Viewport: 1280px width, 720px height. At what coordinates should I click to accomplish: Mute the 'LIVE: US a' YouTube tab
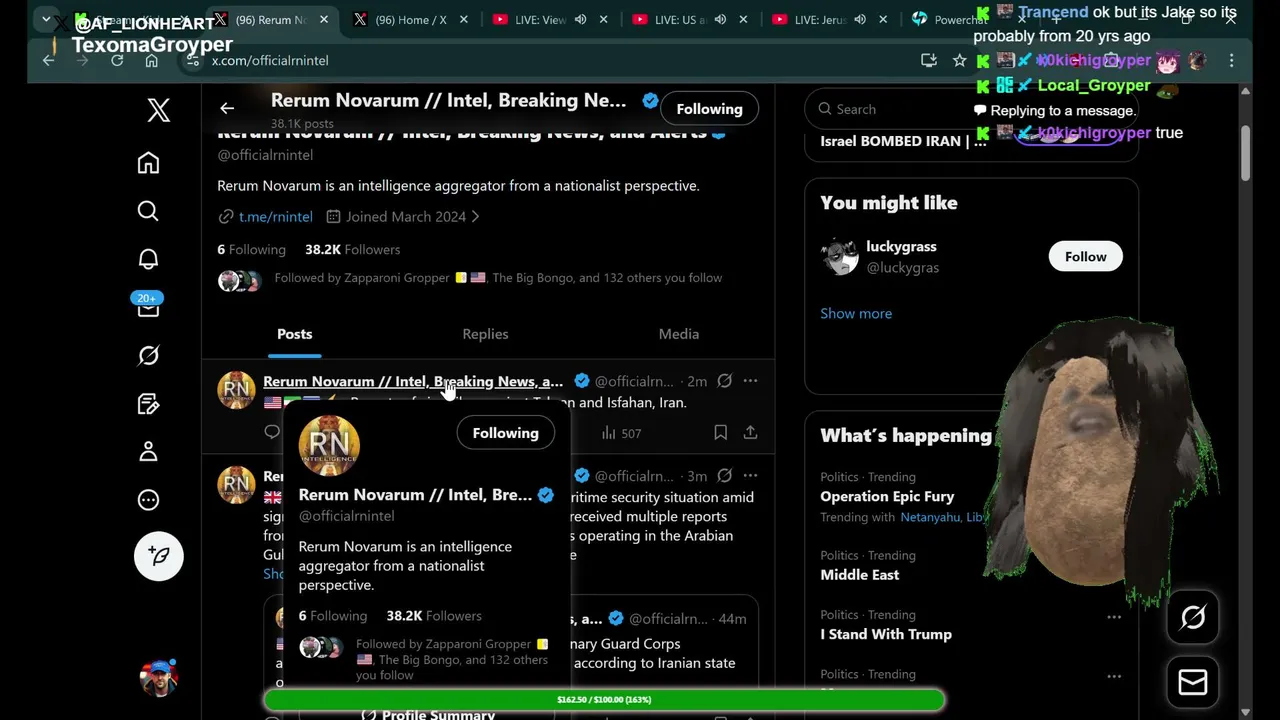[x=720, y=19]
